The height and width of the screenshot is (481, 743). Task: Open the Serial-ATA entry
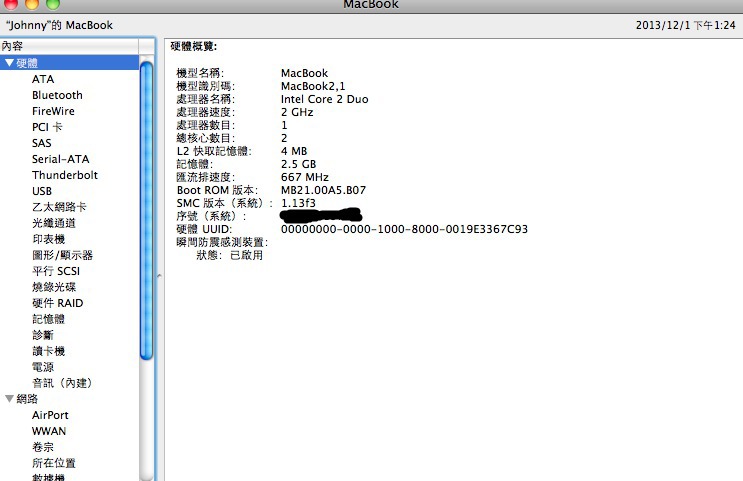61,159
